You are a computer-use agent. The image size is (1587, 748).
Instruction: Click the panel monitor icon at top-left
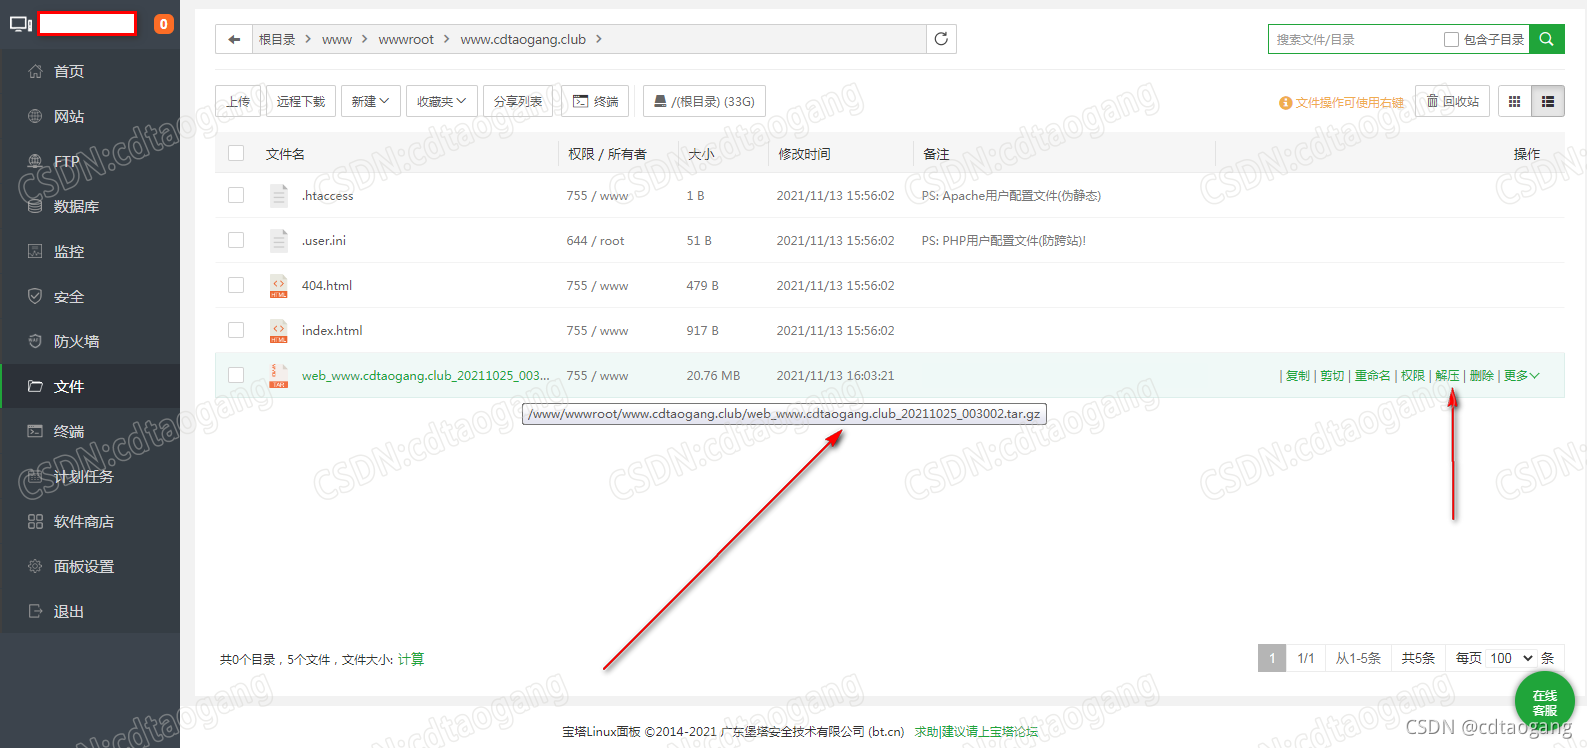(21, 23)
